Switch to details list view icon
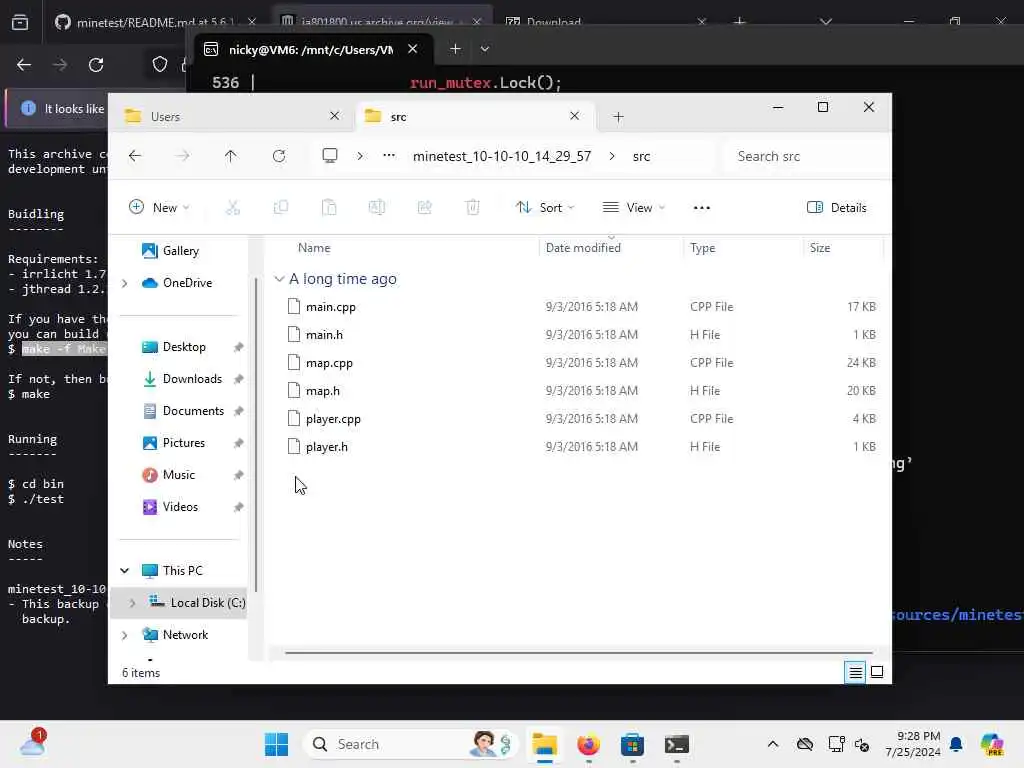The image size is (1024, 768). click(855, 672)
